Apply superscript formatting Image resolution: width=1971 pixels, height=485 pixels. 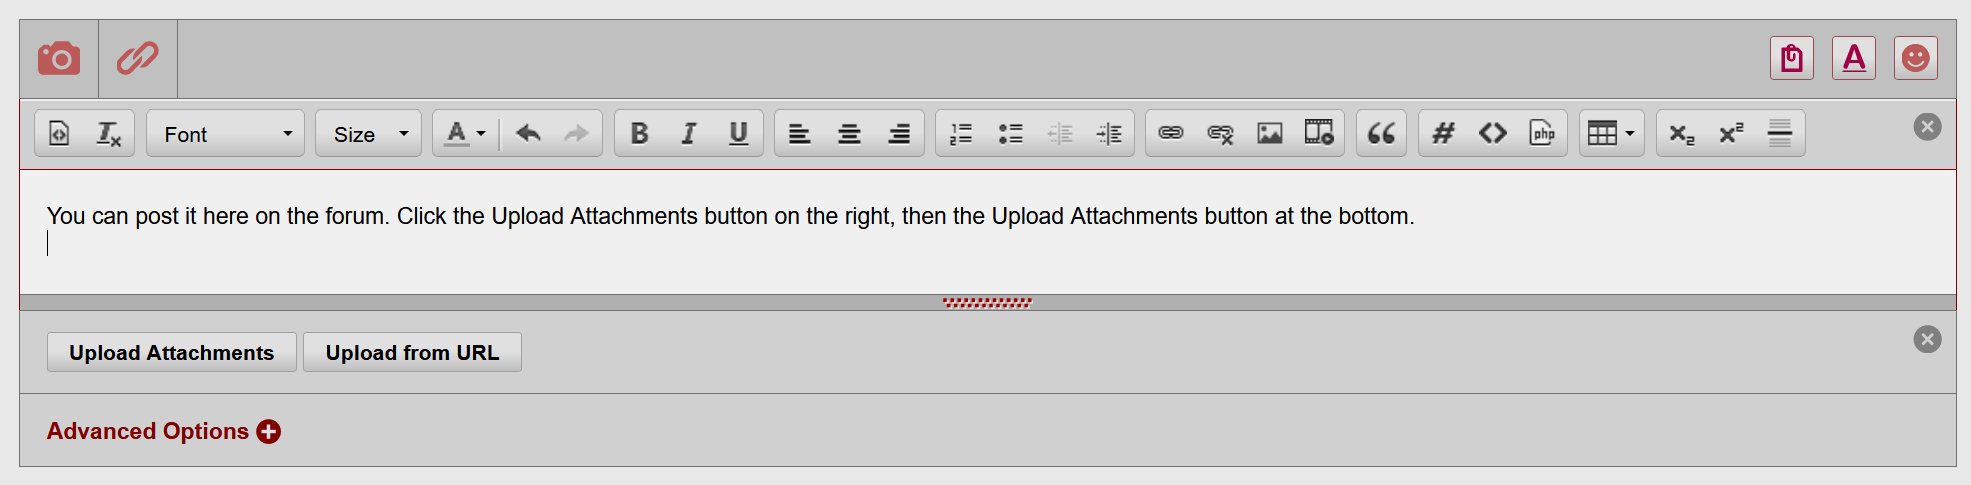[1731, 133]
